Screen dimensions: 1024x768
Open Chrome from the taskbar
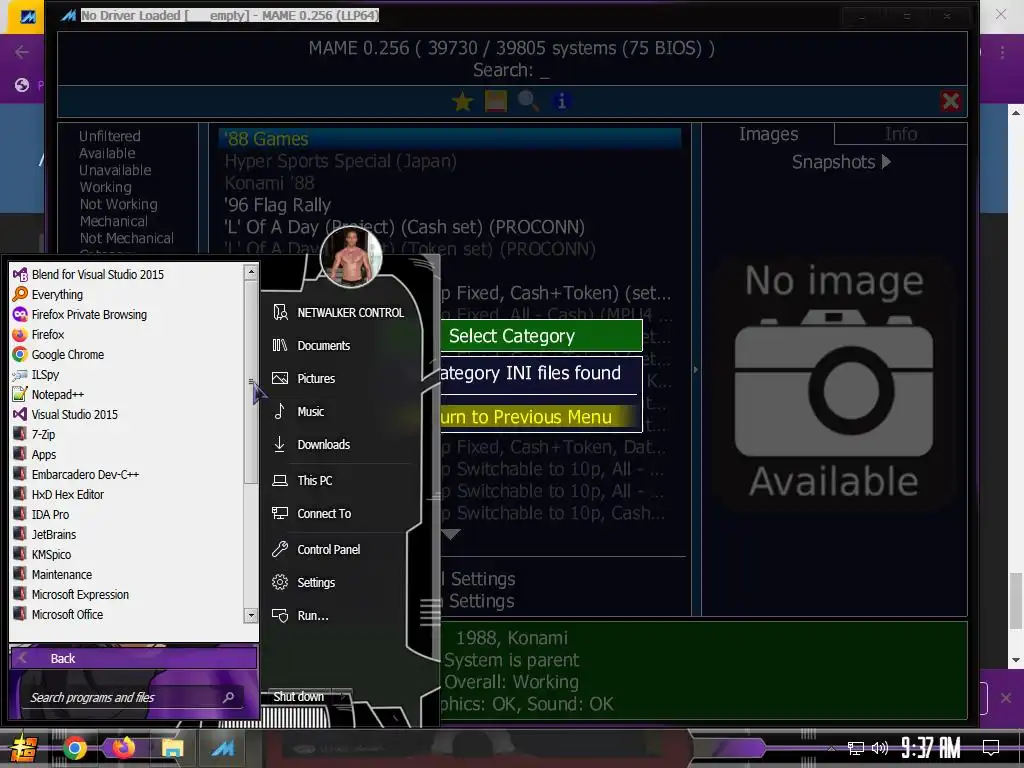74,748
